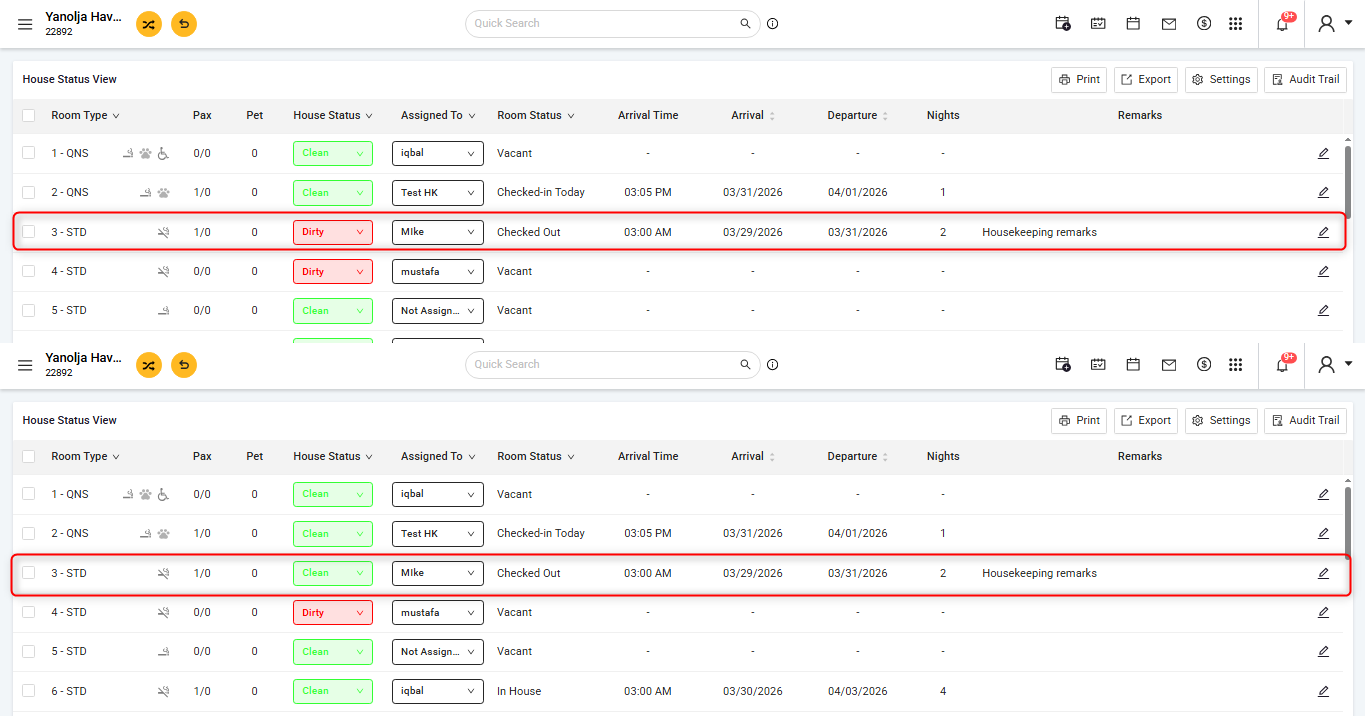Open Audit Trail in the upper view

point(1305,80)
